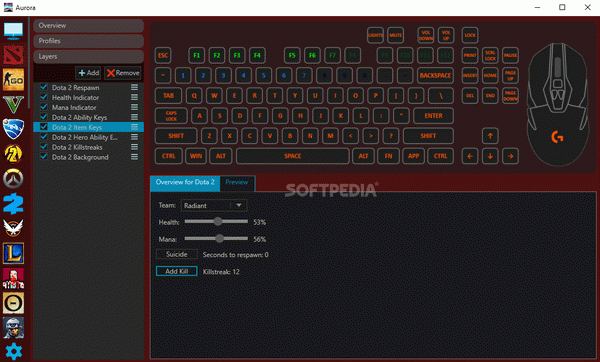Collapse the Layers section header
The image size is (600, 362).
coord(88,57)
